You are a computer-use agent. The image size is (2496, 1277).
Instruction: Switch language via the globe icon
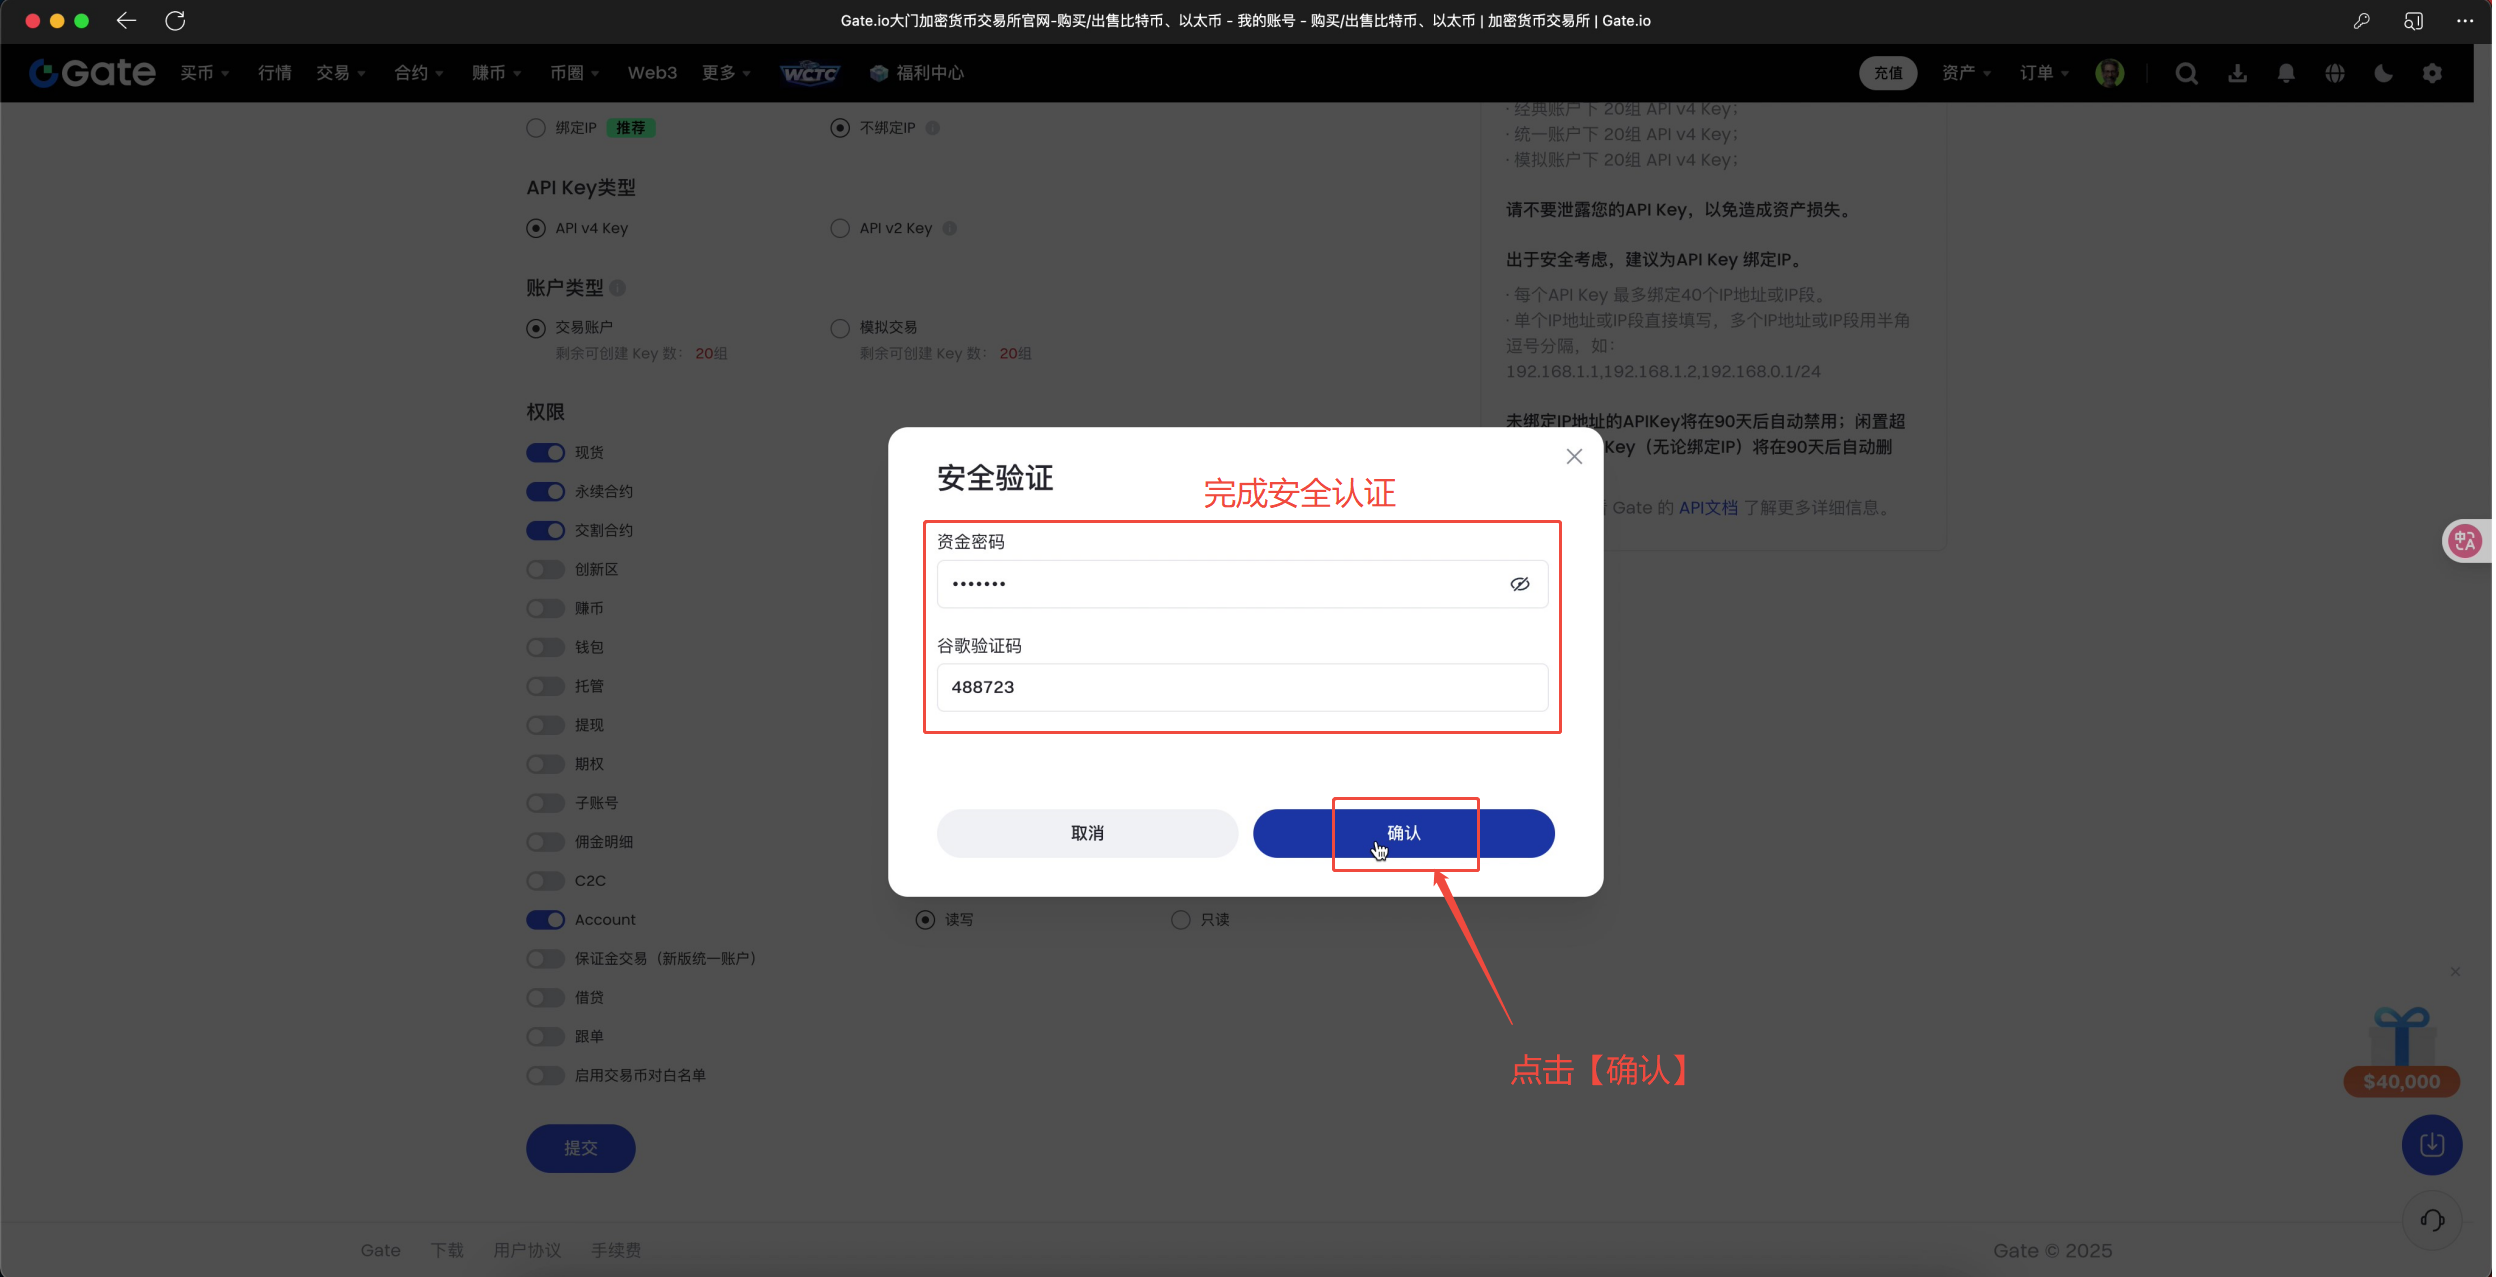pyautogui.click(x=2333, y=72)
